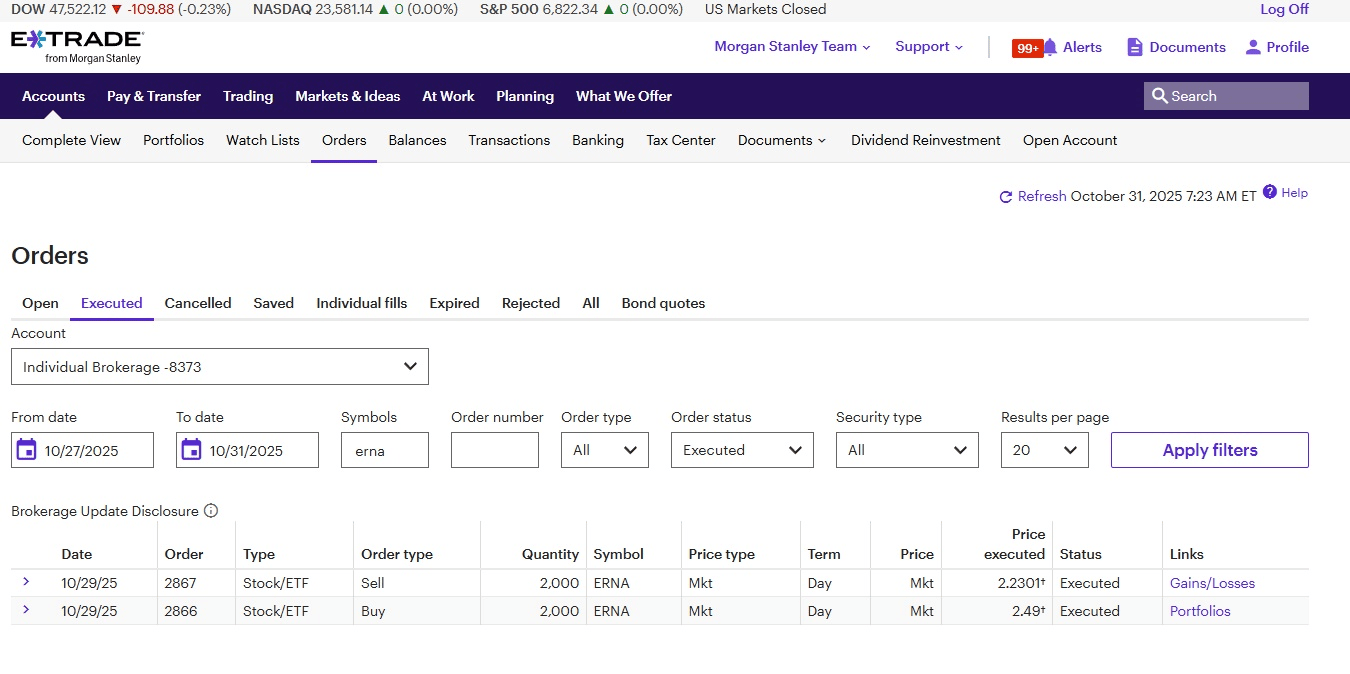Click the Refresh icon
This screenshot has width=1350, height=674.
pyautogui.click(x=1006, y=197)
